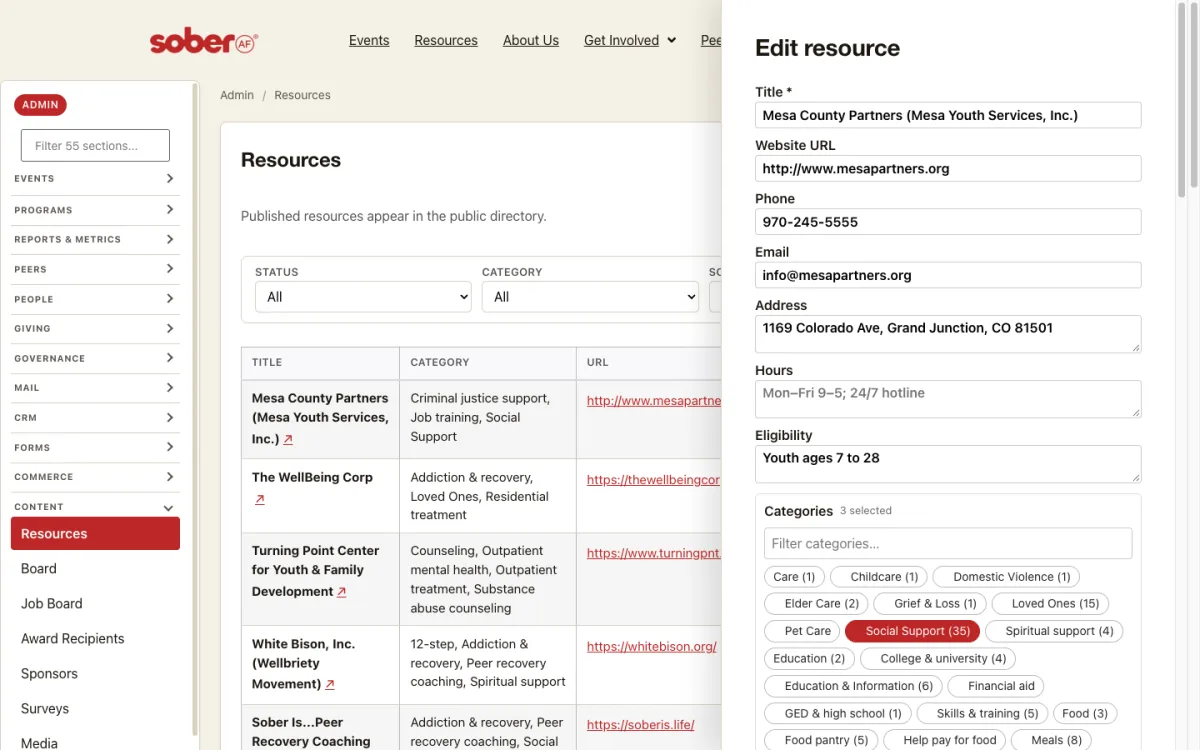Select the College & university (4) chip
1200x750 pixels.
point(938,658)
